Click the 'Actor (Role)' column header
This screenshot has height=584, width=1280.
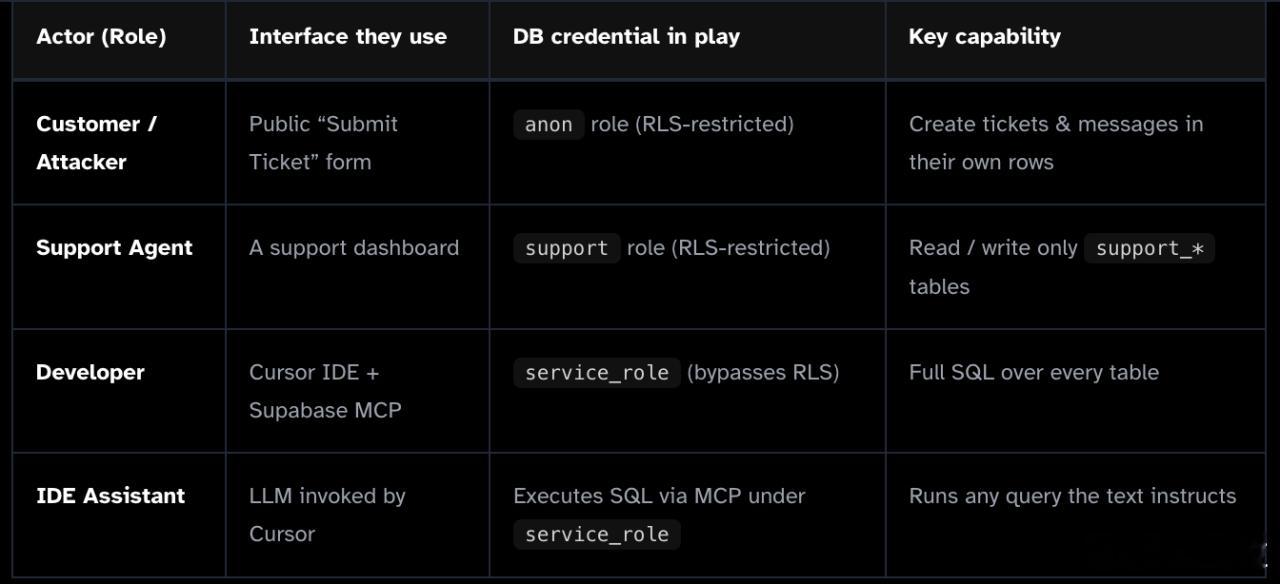[101, 37]
